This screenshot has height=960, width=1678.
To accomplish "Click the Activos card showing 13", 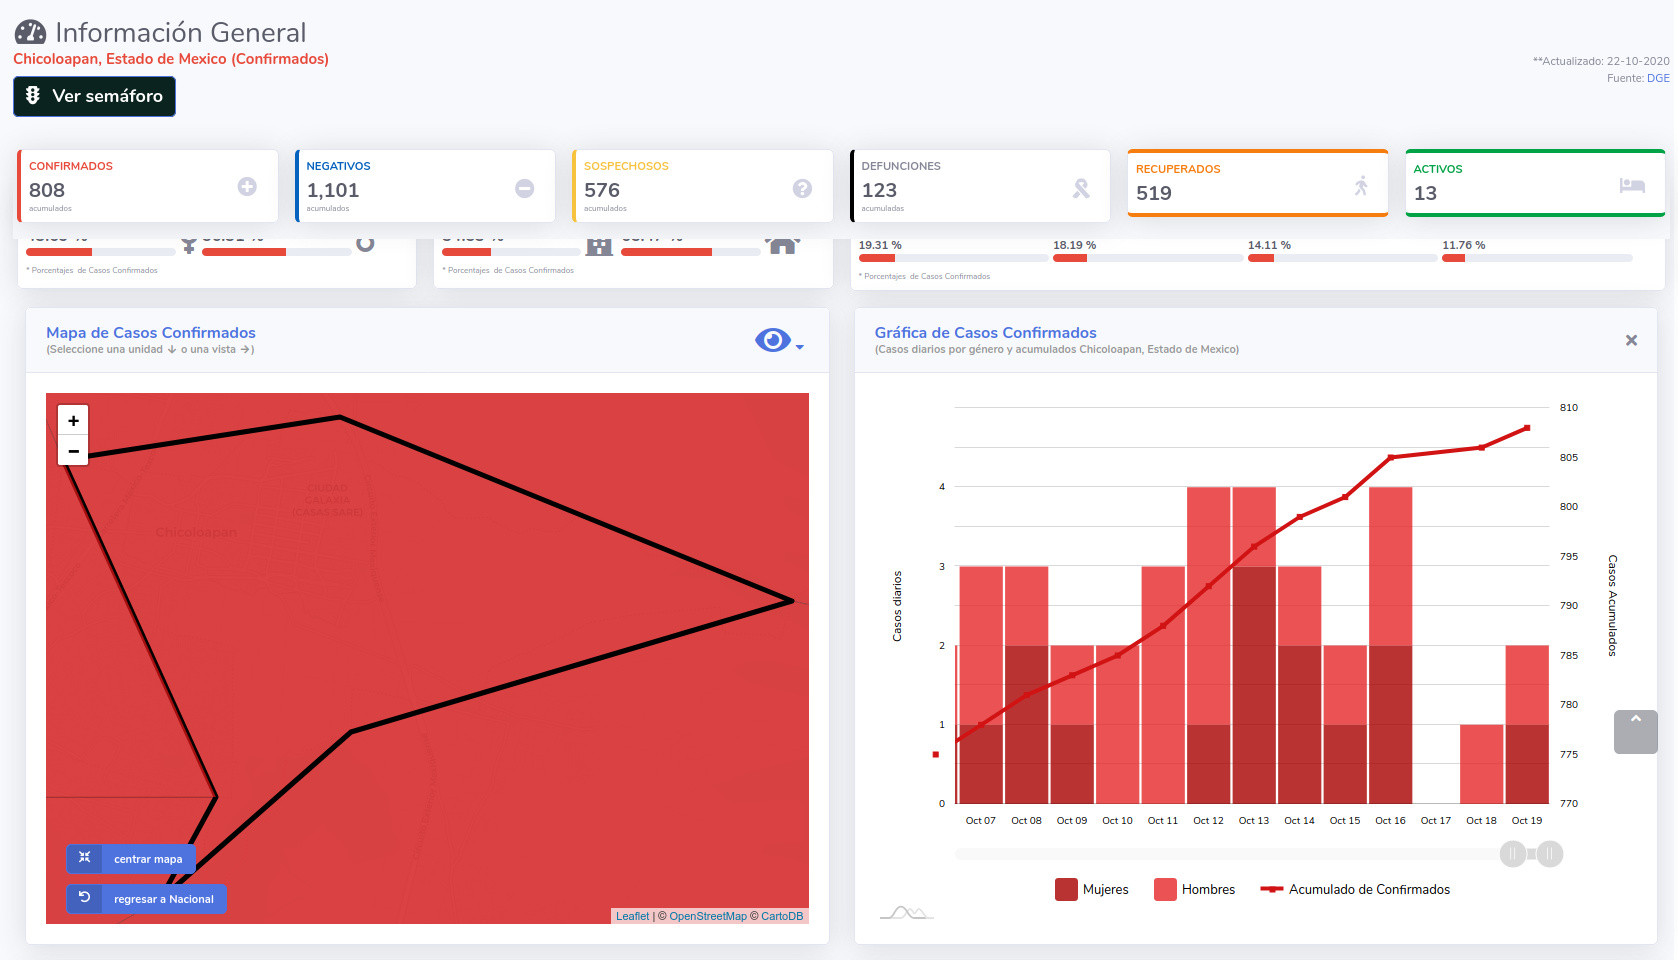I will point(1535,183).
